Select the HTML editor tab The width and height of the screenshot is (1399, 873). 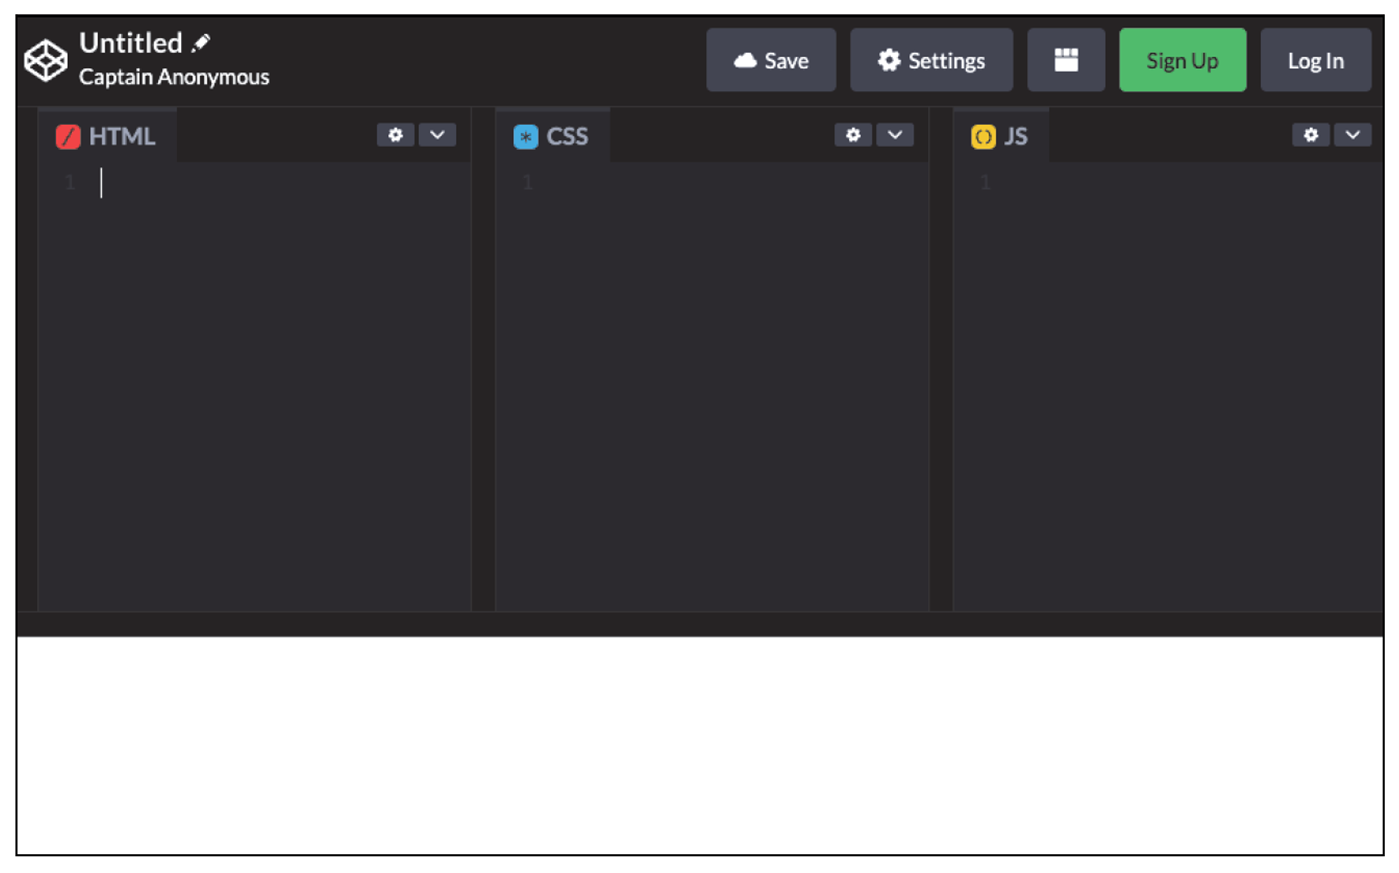106,136
